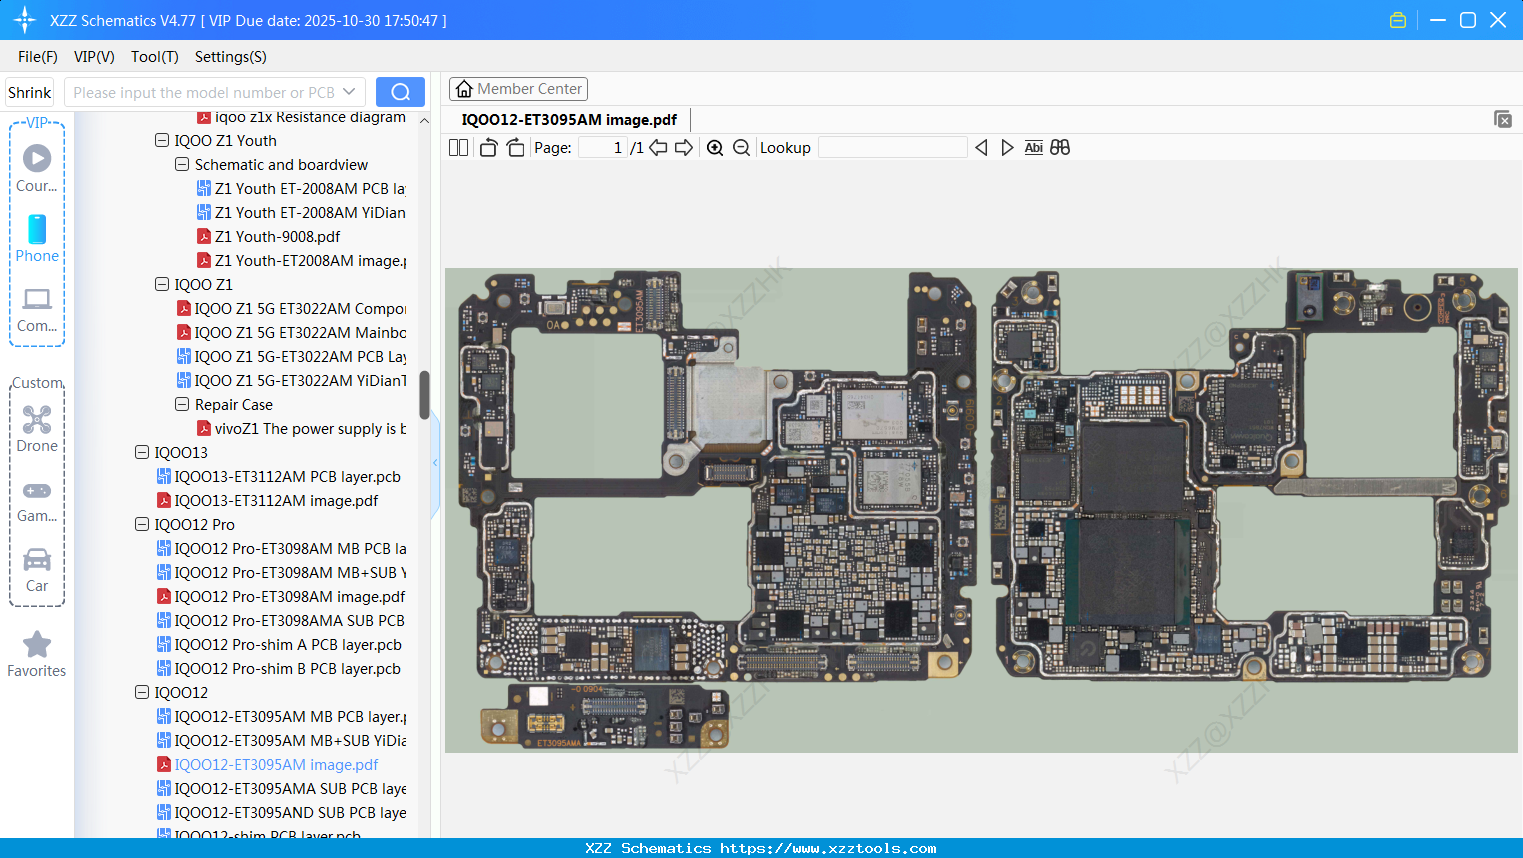This screenshot has height=858, width=1523.
Task: Click the Abi text search icon
Action: pyautogui.click(x=1033, y=147)
